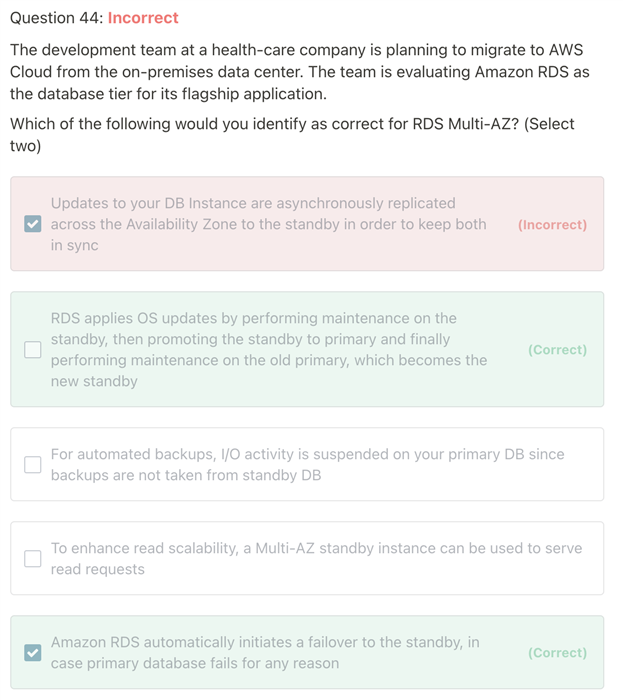Click the health-care company scenario paragraph
This screenshot has width=623, height=700.
(x=299, y=72)
